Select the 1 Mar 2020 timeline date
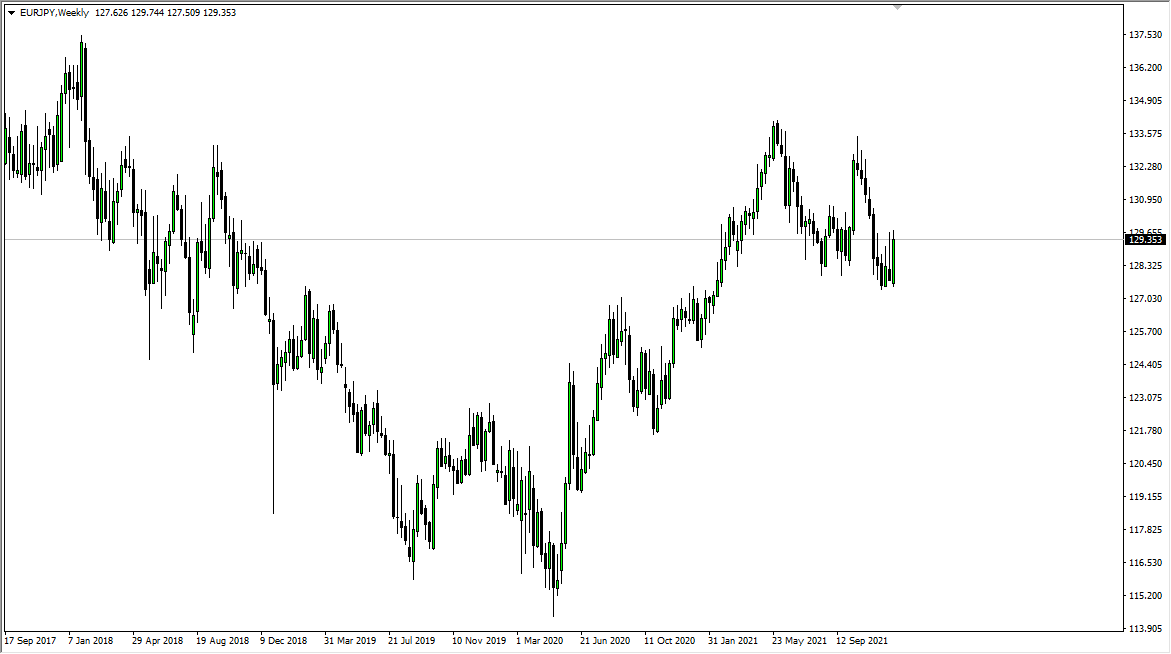1171x654 pixels. coord(539,641)
